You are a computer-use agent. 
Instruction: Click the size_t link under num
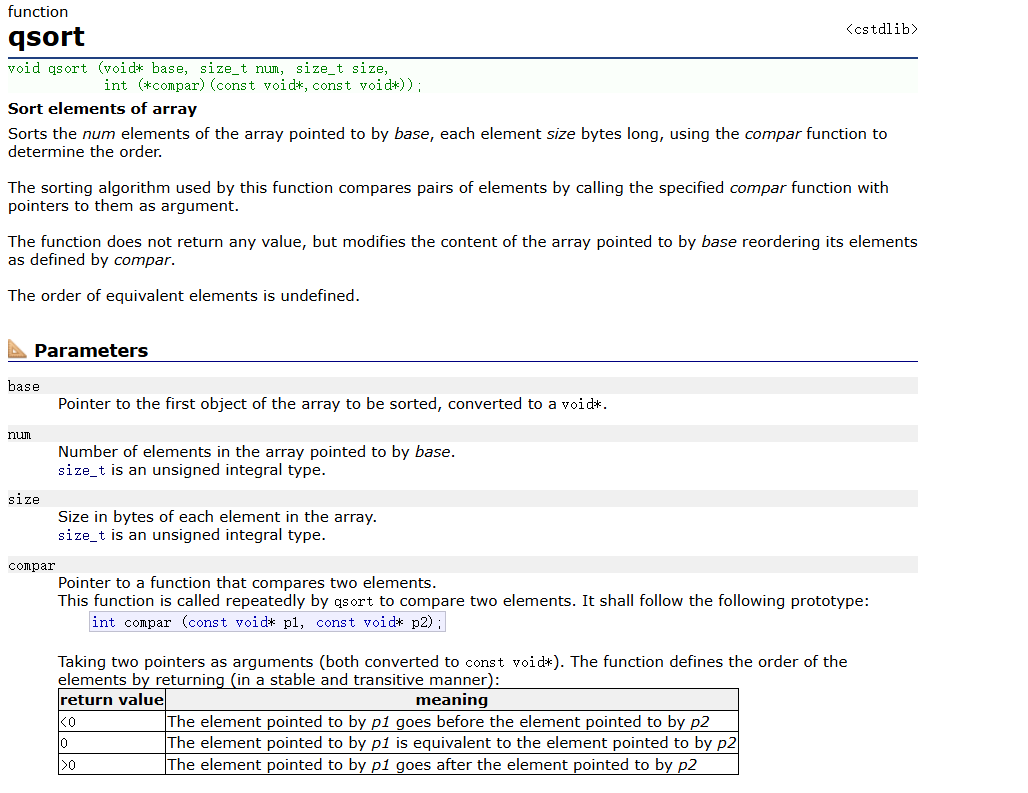(81, 471)
